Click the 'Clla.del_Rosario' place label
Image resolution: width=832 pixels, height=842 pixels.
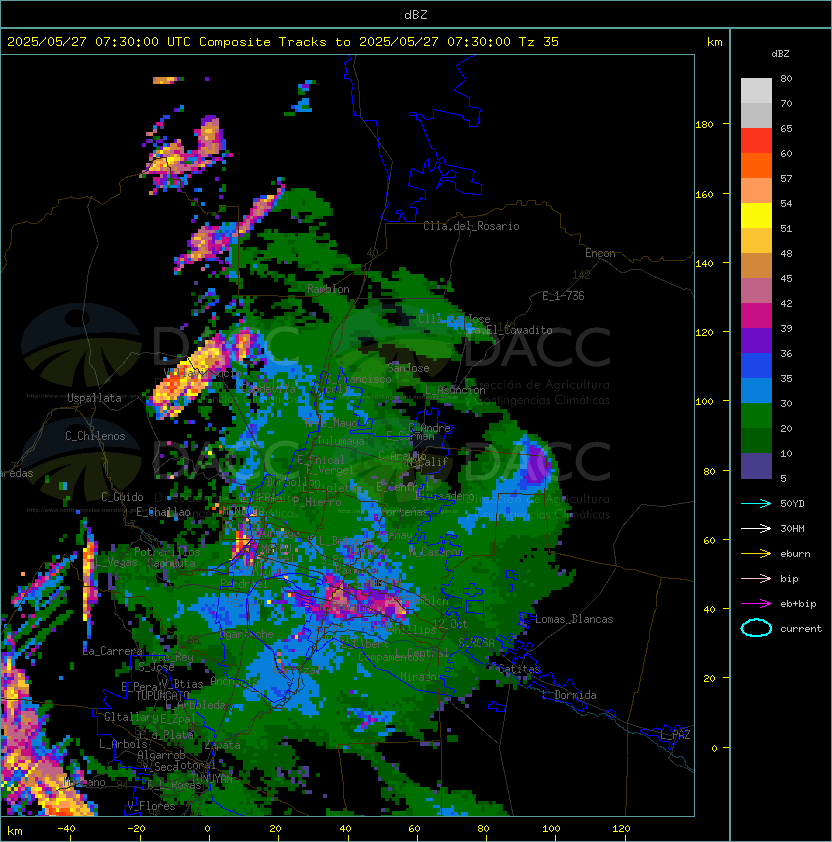pyautogui.click(x=471, y=226)
